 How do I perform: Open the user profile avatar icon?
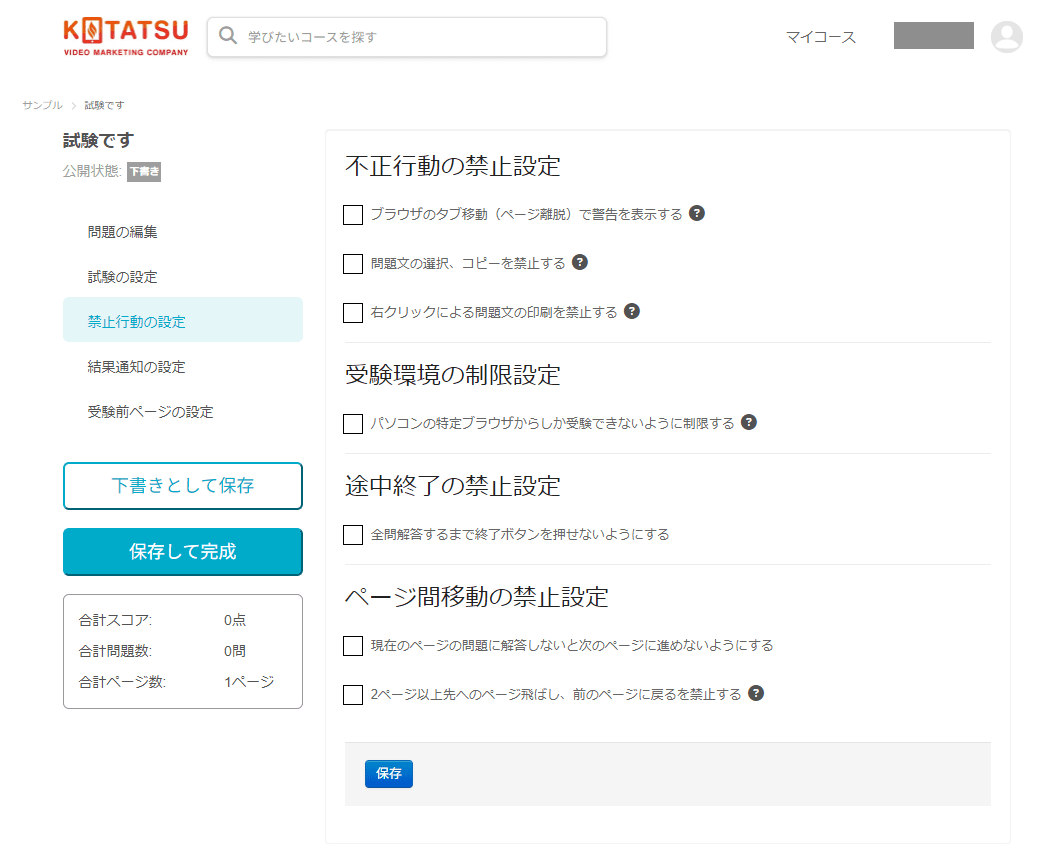tap(1007, 36)
